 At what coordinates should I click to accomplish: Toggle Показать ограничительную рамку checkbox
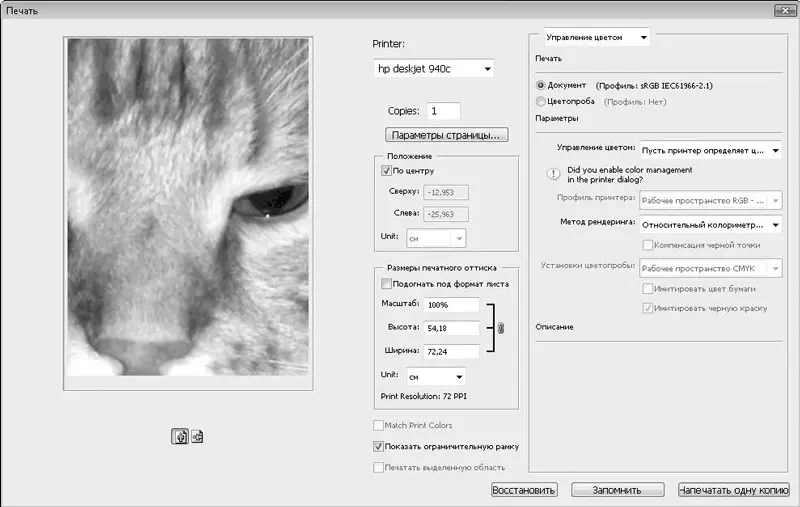[378, 446]
